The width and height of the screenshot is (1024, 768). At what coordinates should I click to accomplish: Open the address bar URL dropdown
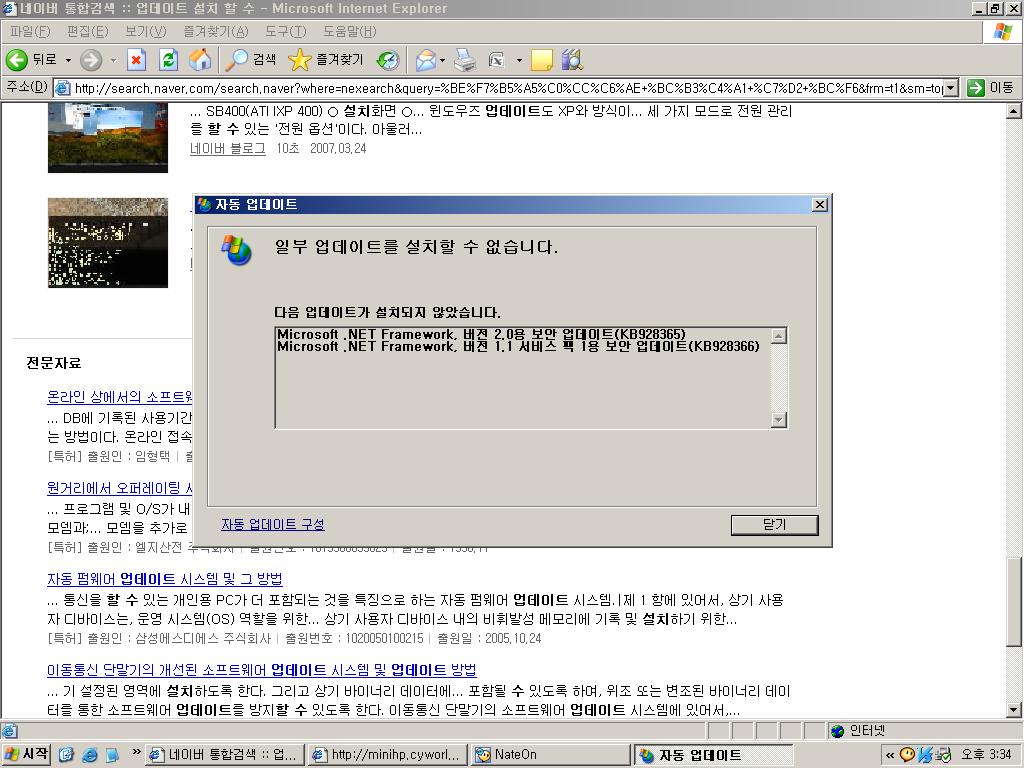coord(952,88)
